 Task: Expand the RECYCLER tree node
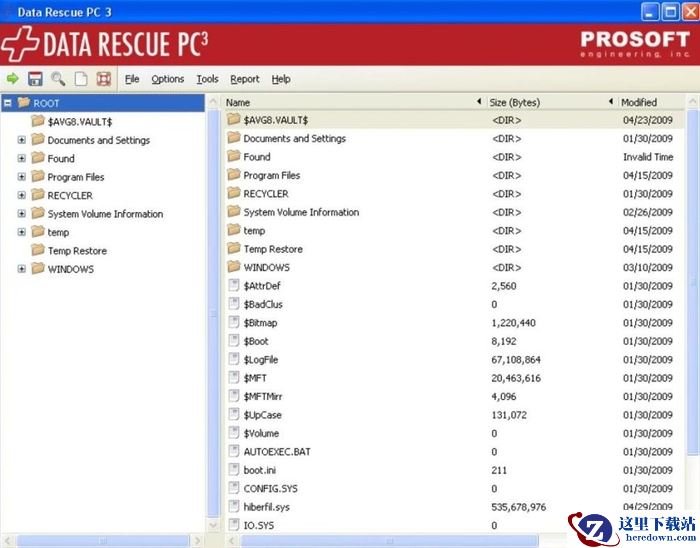(x=21, y=195)
